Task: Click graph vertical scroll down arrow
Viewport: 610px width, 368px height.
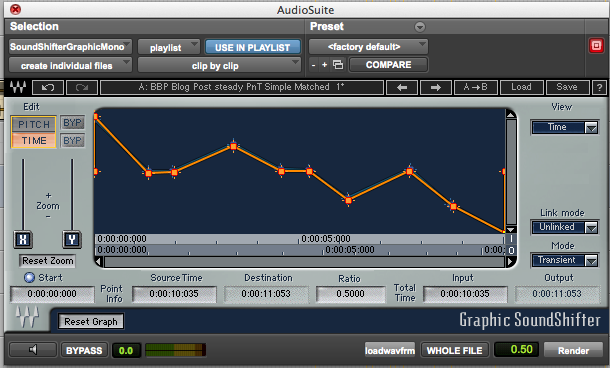Action: tap(511, 230)
